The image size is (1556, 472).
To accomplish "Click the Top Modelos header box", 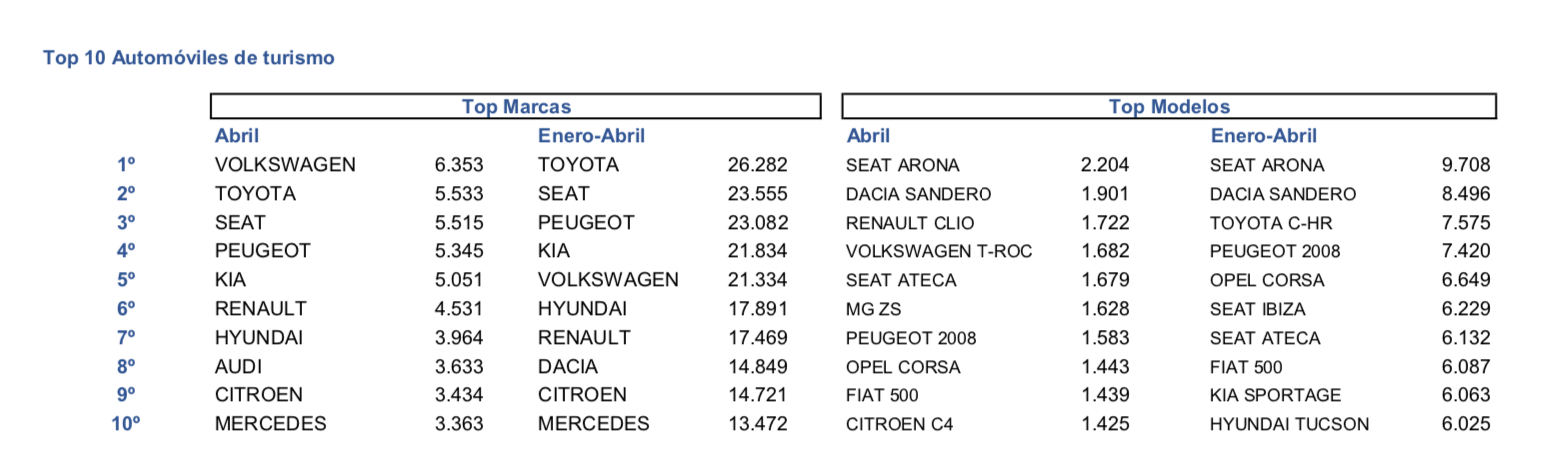I will coord(1169,106).
